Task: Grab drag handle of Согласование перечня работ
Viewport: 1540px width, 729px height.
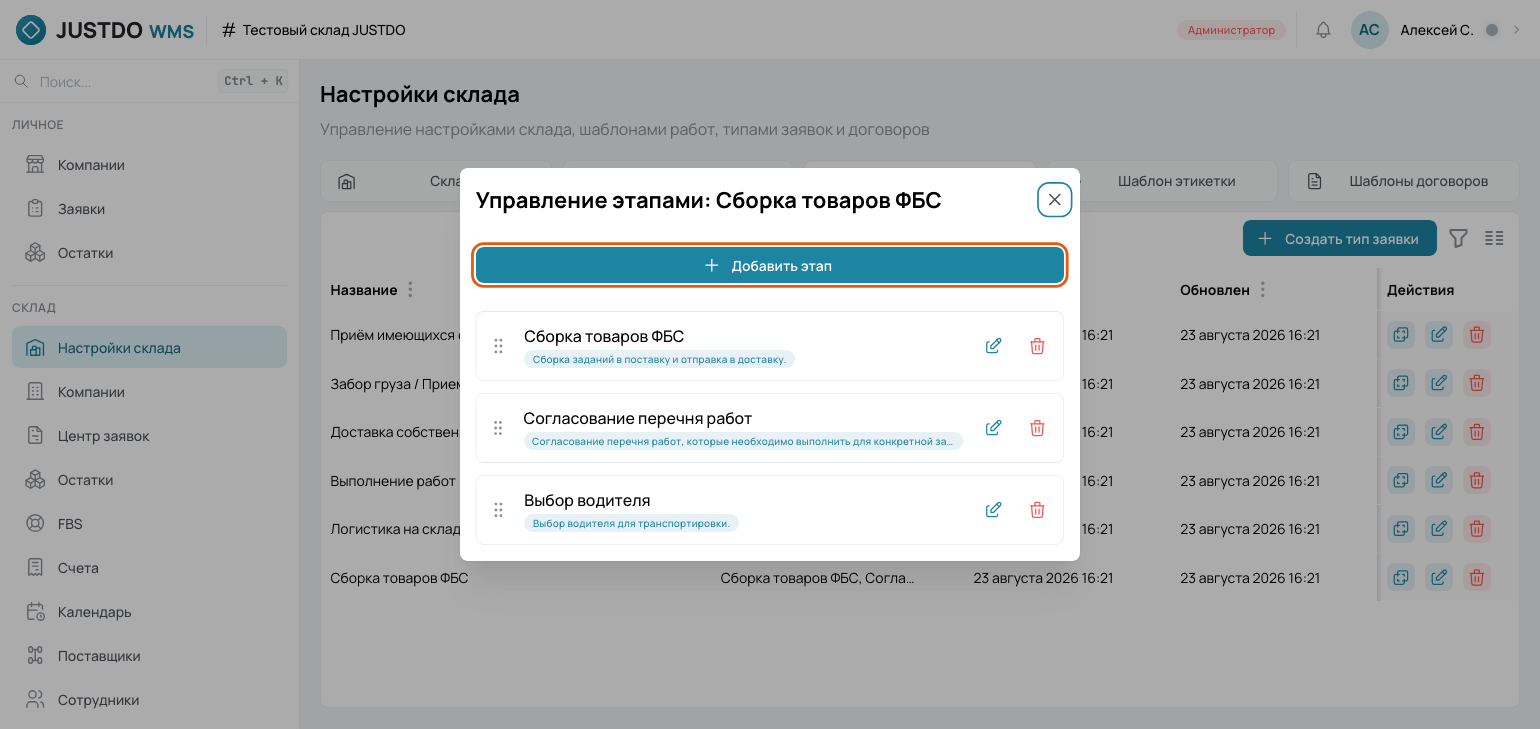Action: click(x=498, y=428)
